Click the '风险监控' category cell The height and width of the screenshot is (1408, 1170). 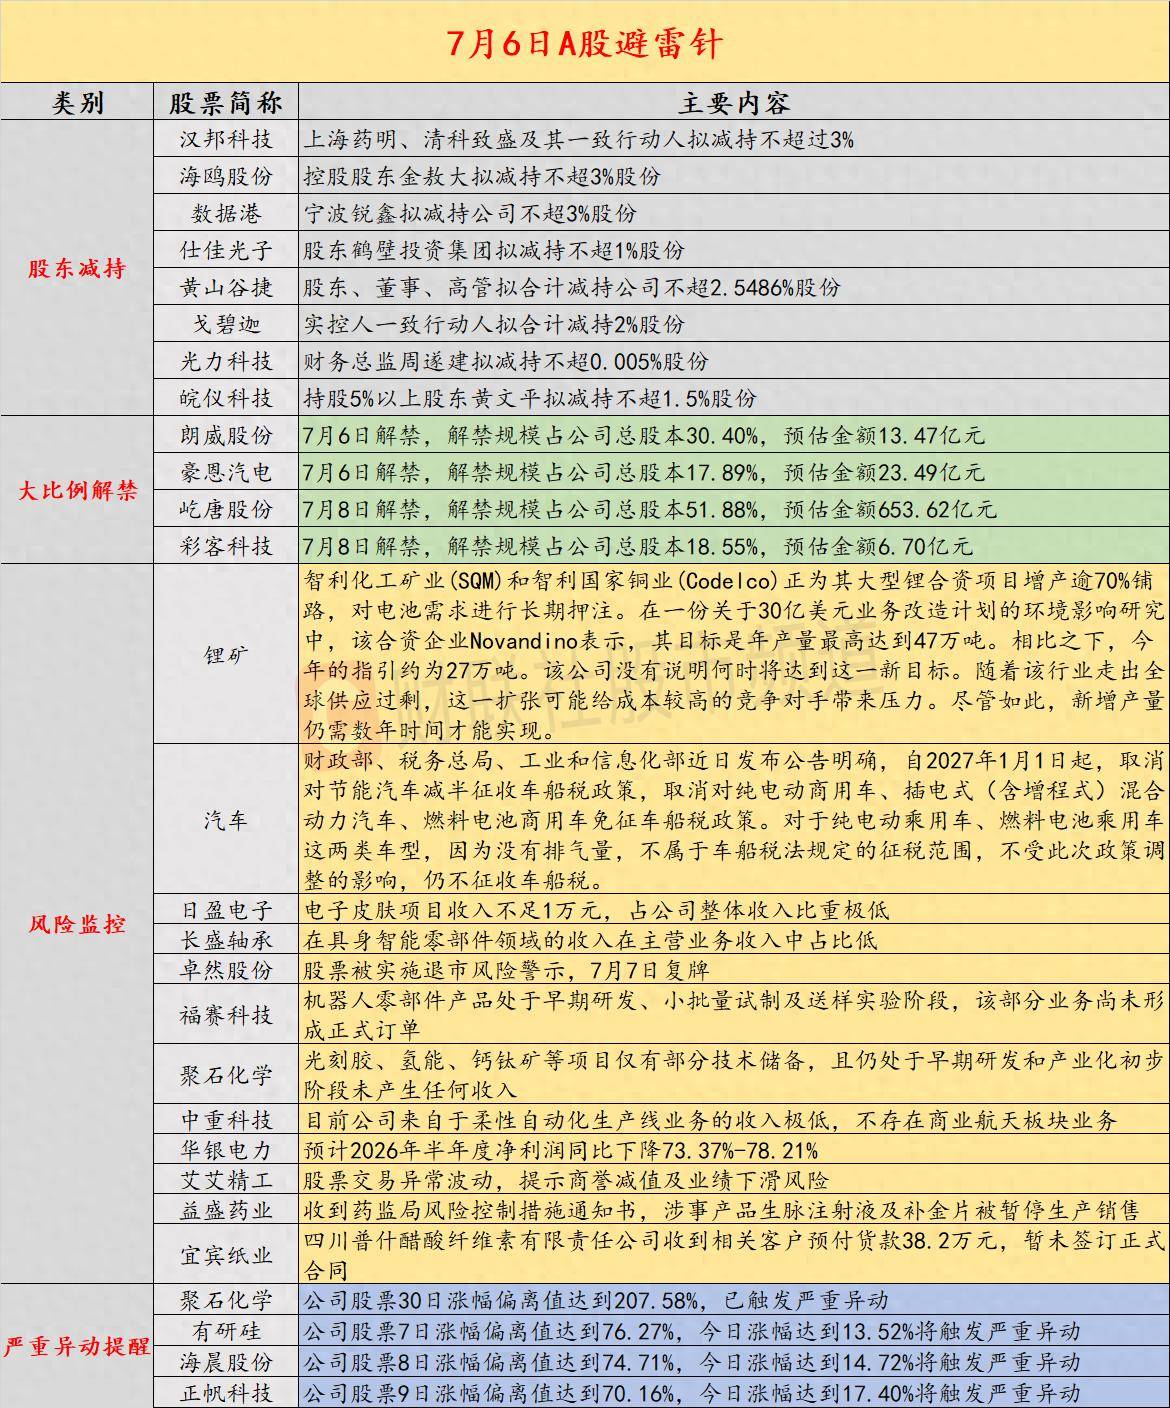77,923
